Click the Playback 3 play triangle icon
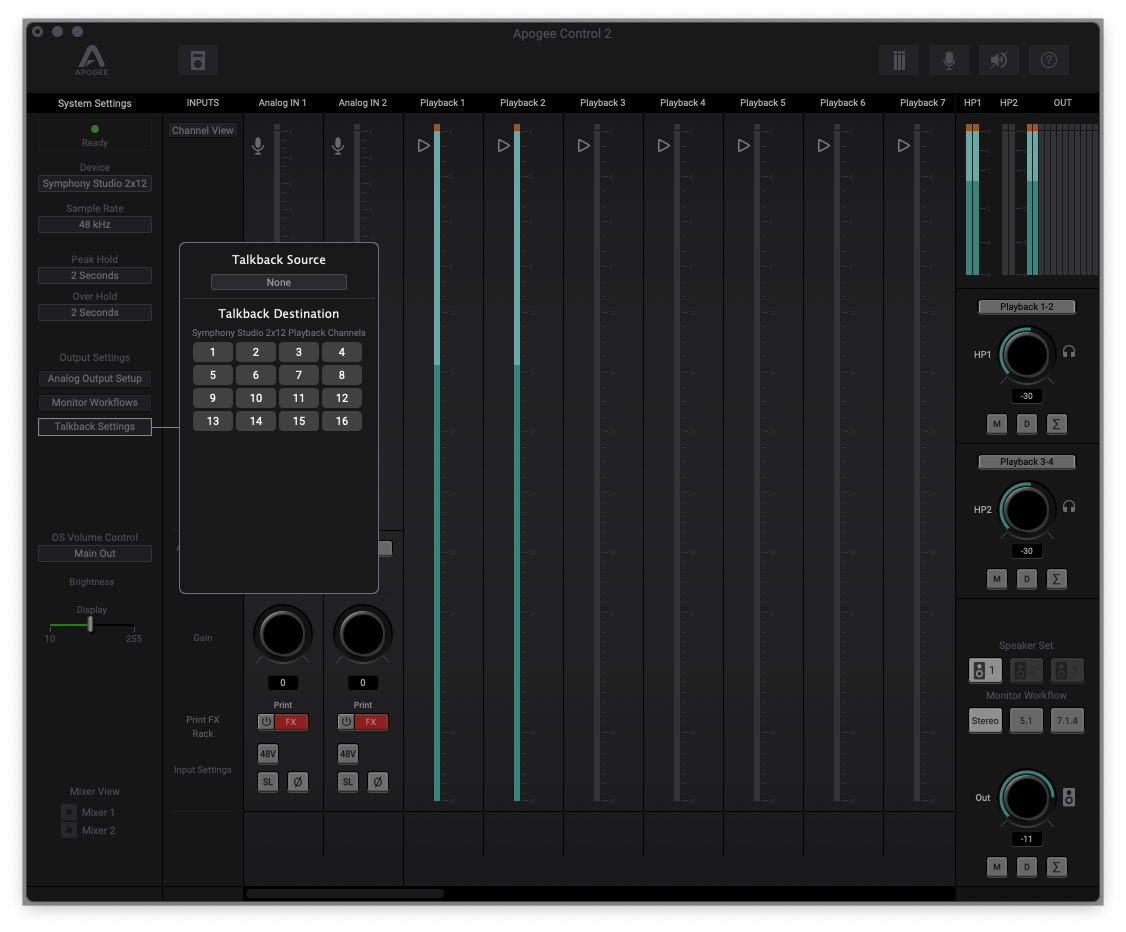The image size is (1126, 932). point(584,146)
